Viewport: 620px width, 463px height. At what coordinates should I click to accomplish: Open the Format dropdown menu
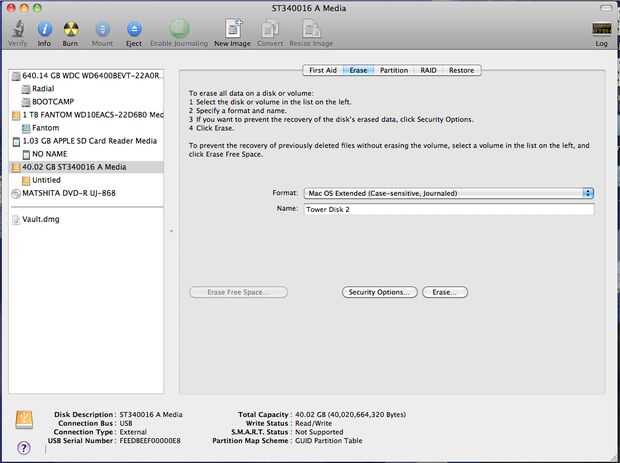click(449, 193)
